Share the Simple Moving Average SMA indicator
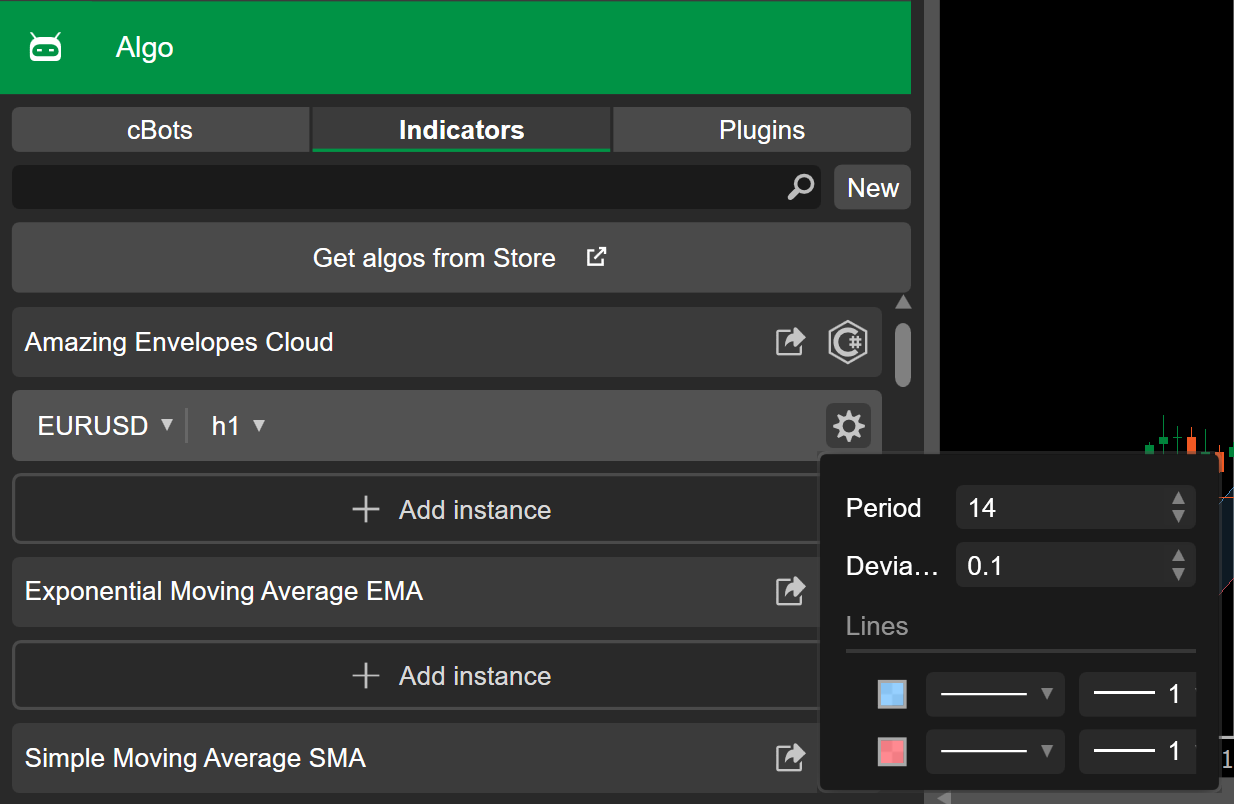1234x804 pixels. coord(790,758)
